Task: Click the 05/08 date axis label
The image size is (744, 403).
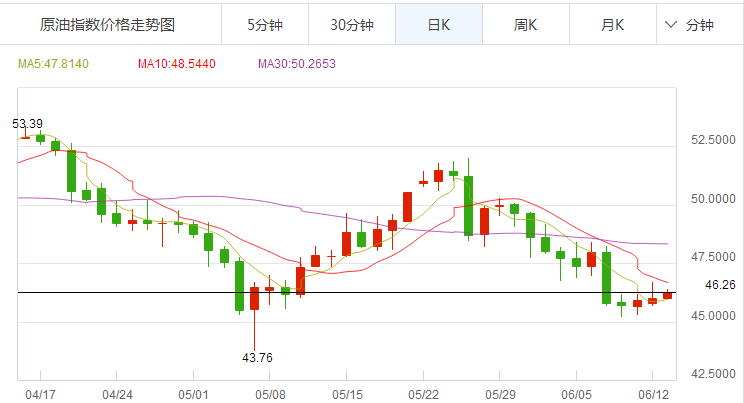Action: [270, 394]
